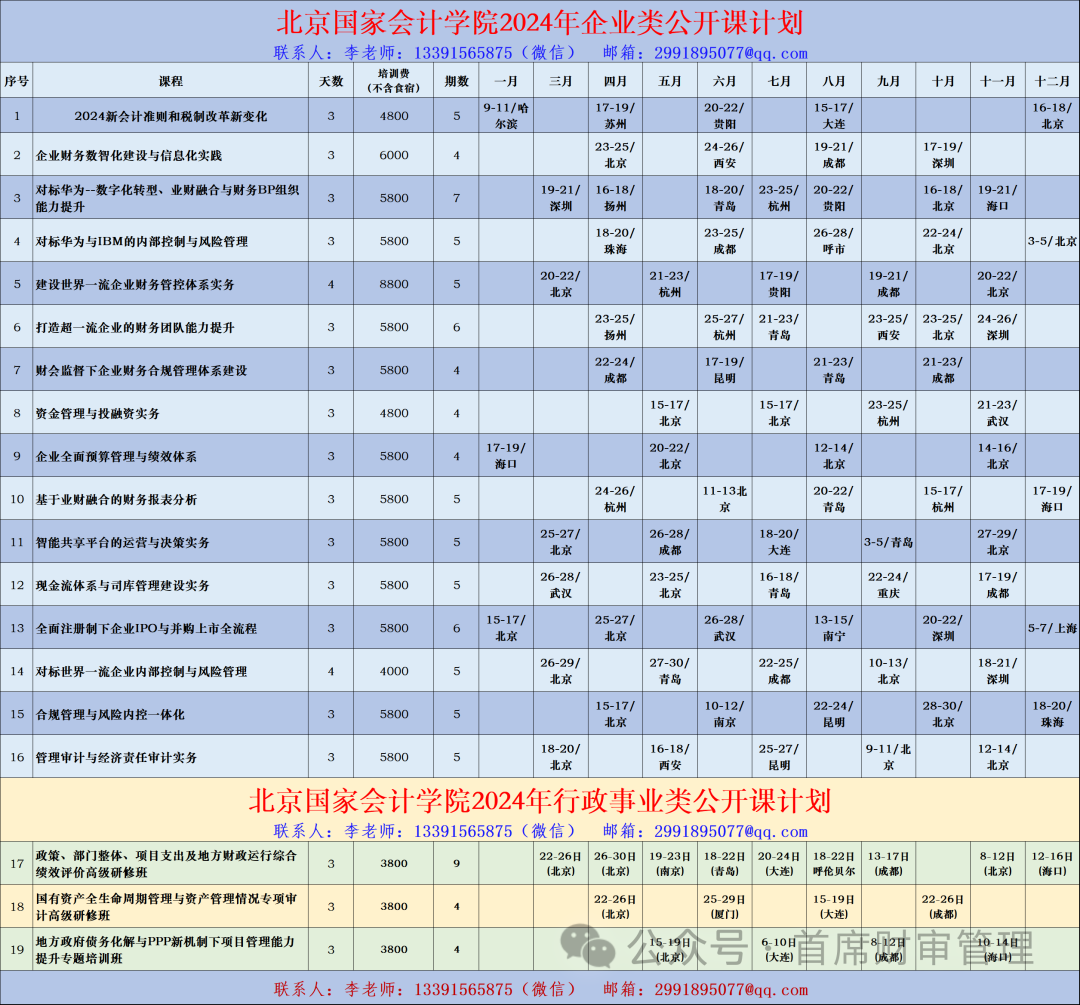Click the cell 15-17/大连
This screenshot has width=1080, height=1005.
833,116
